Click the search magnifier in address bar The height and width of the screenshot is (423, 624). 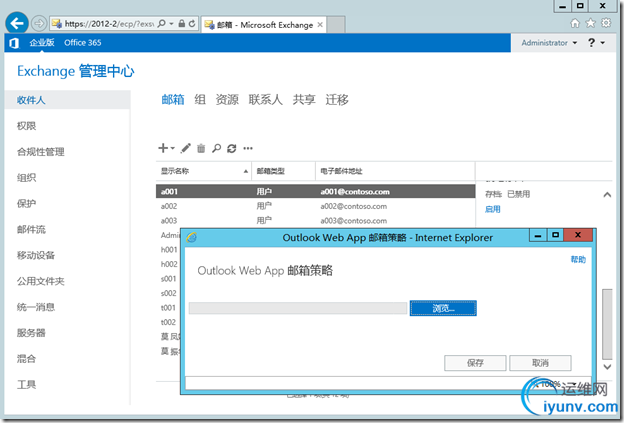tap(162, 23)
